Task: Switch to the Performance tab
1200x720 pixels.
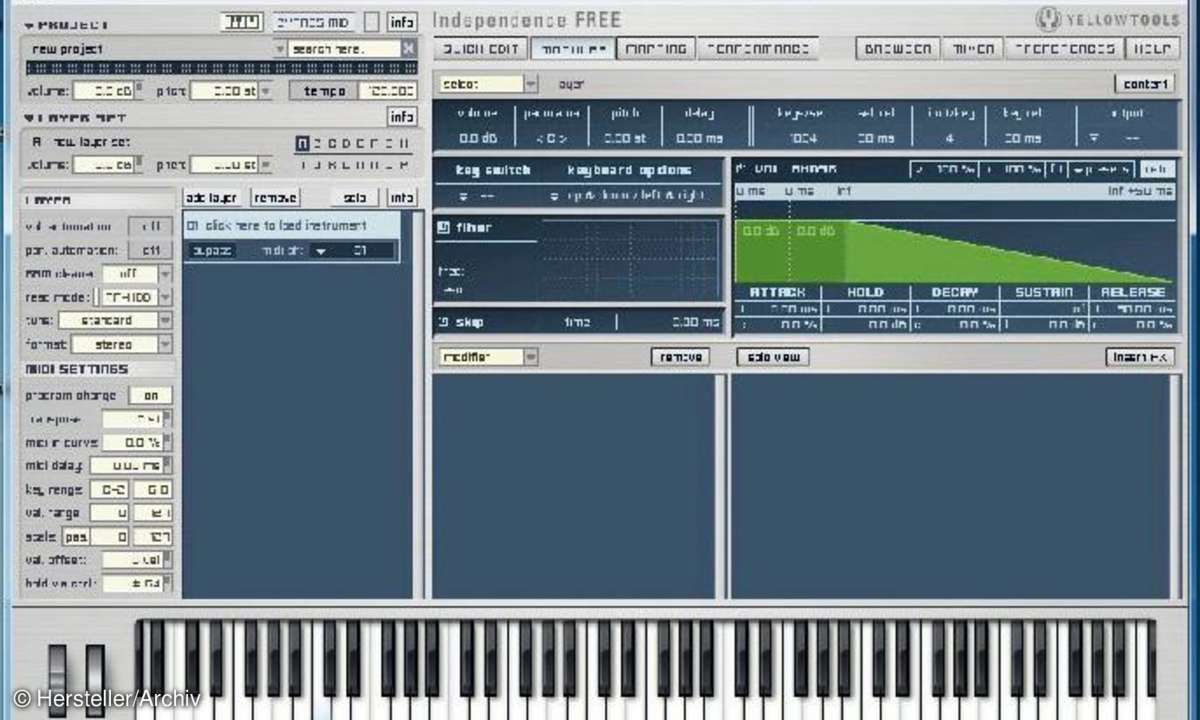Action: click(757, 48)
